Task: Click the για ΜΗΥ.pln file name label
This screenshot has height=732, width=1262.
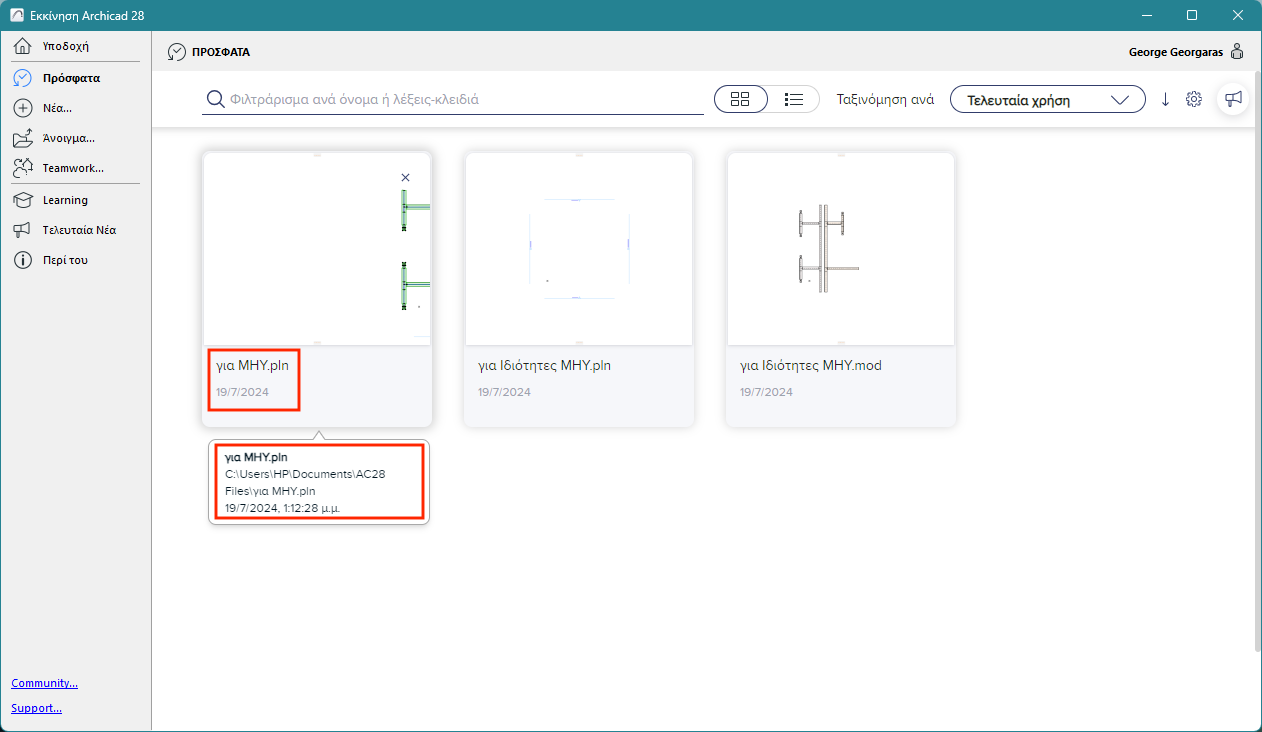Action: 252,366
